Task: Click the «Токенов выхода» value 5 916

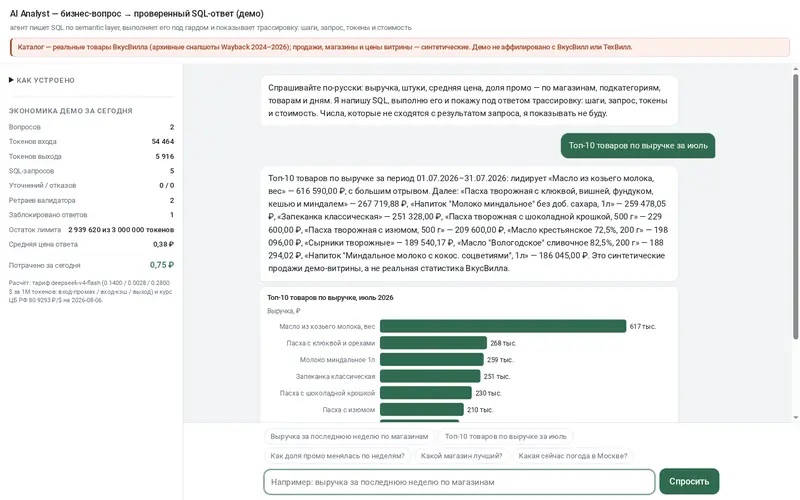Action: click(x=165, y=156)
